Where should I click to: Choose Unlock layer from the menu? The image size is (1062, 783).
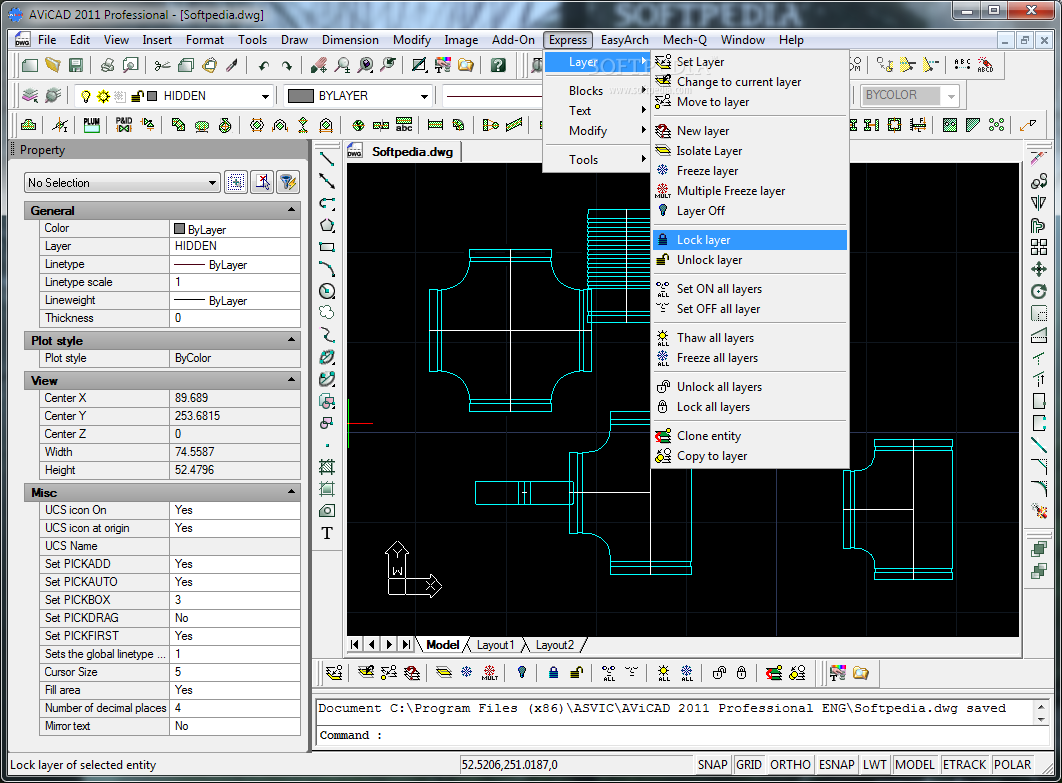point(750,260)
